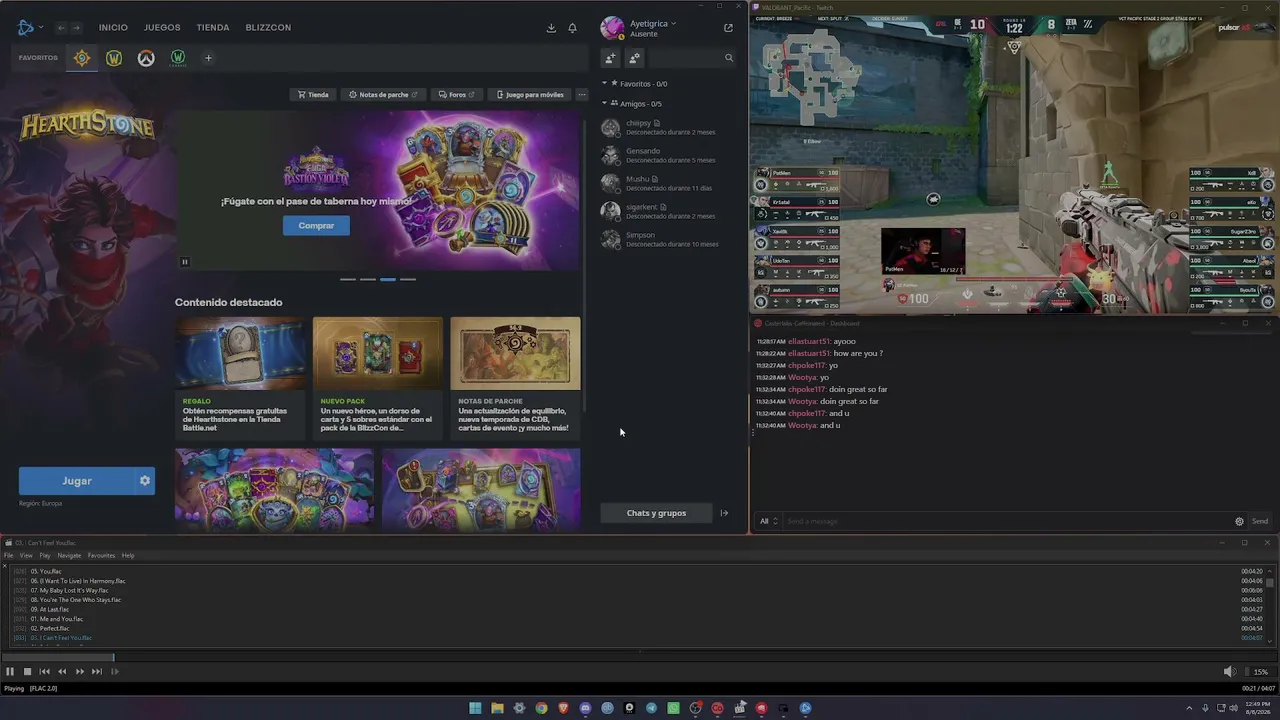Add a game to favorites bar
This screenshot has height=720, width=1280.
coord(208,58)
